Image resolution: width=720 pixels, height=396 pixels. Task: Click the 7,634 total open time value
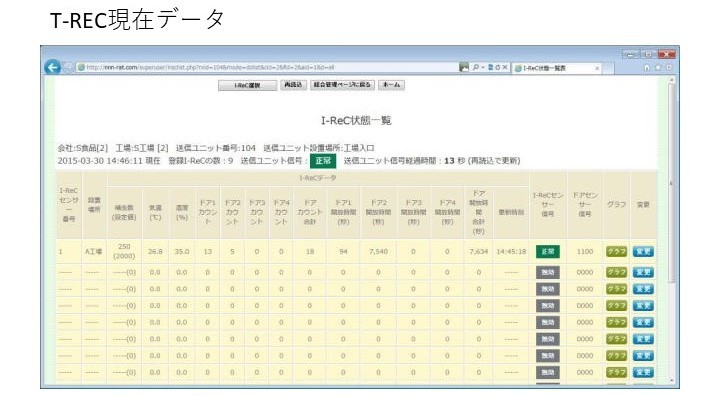[x=478, y=252]
